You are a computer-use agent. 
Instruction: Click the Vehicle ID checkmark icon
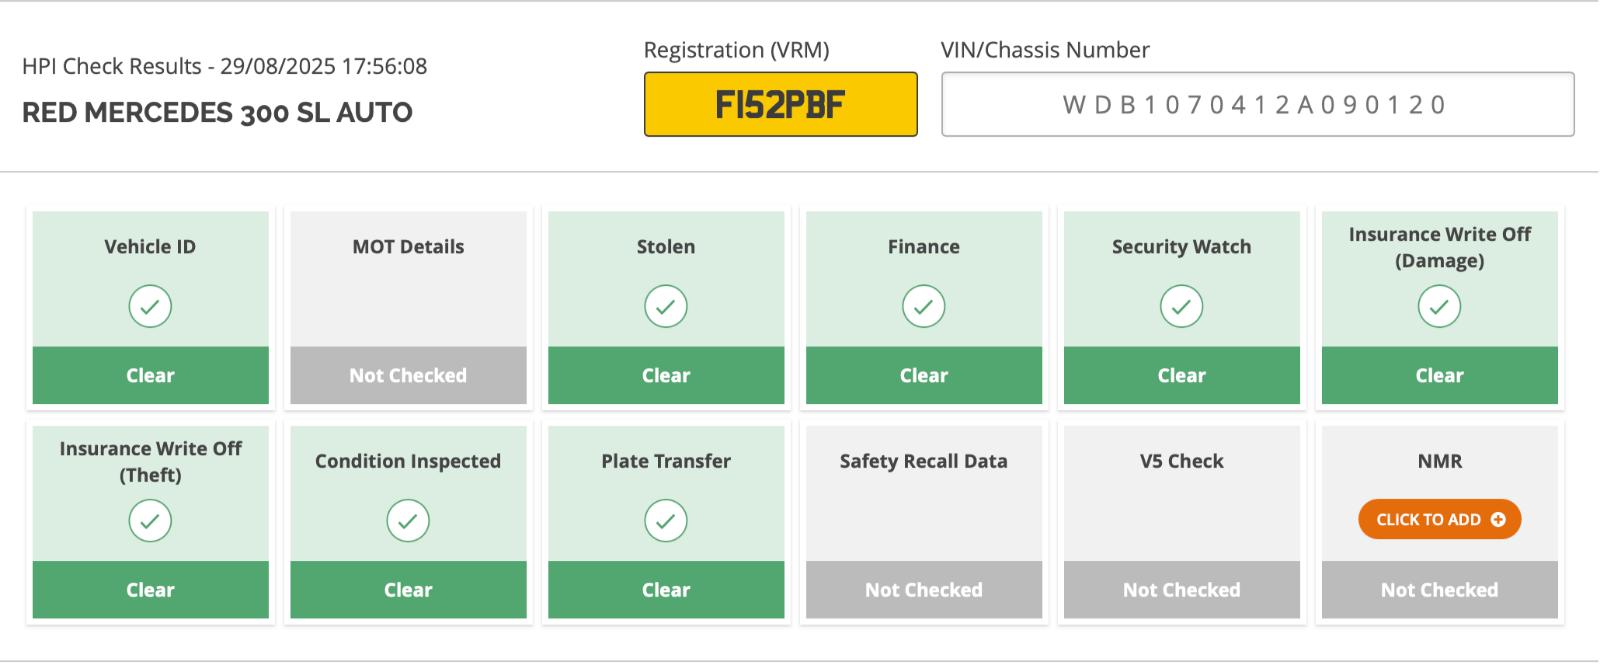[150, 306]
